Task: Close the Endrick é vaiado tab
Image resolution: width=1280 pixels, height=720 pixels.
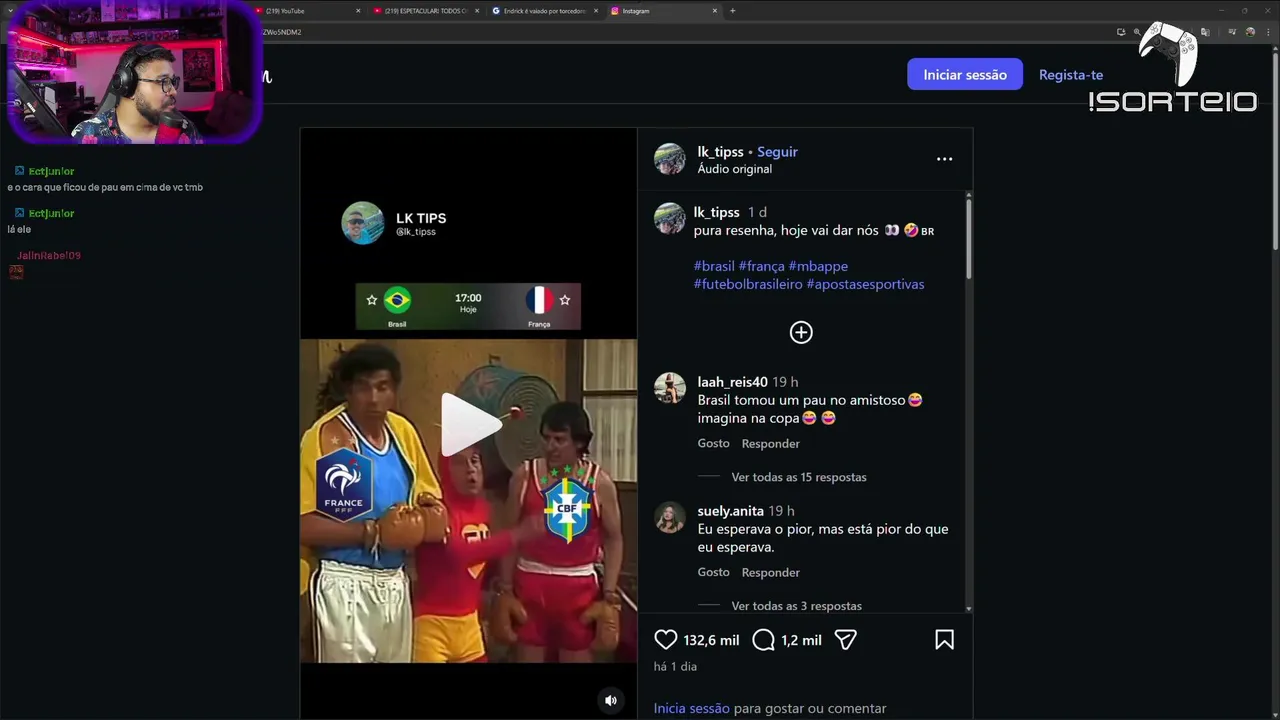Action: (596, 11)
